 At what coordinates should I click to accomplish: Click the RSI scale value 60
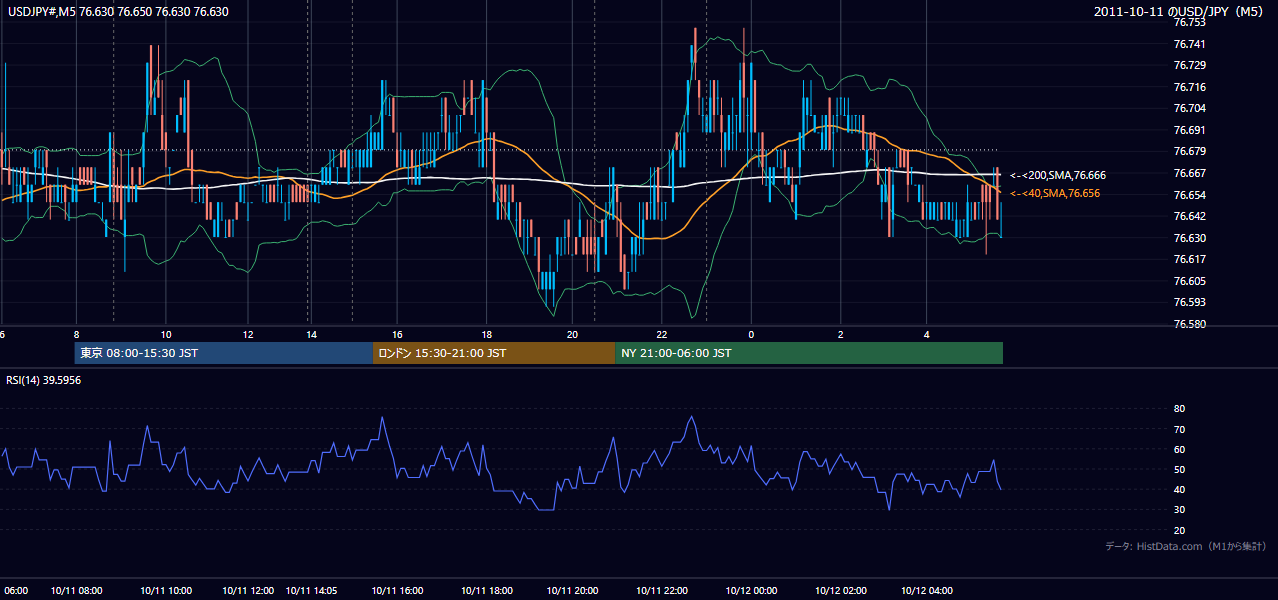[x=1179, y=449]
